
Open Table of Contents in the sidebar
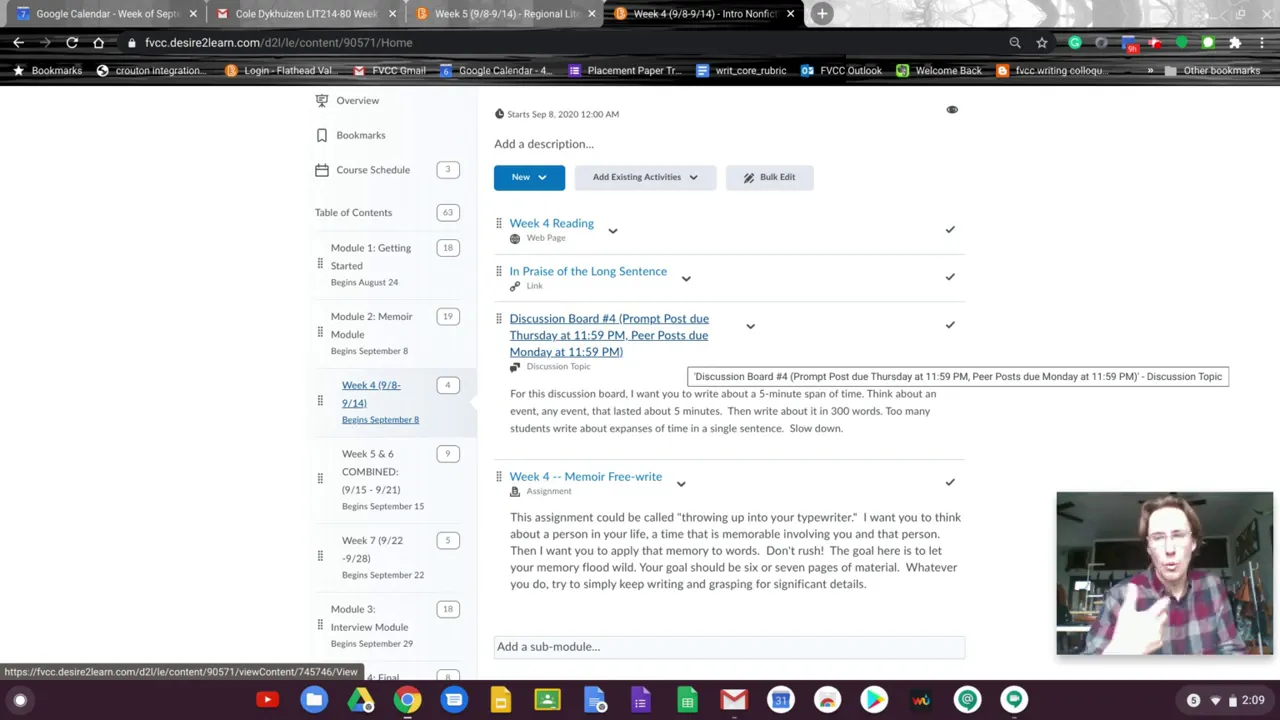point(353,213)
